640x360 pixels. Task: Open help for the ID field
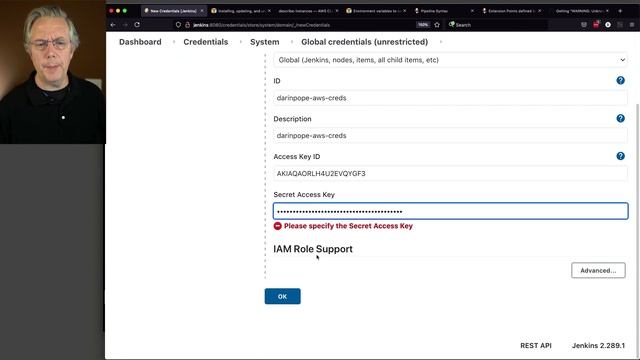[620, 80]
